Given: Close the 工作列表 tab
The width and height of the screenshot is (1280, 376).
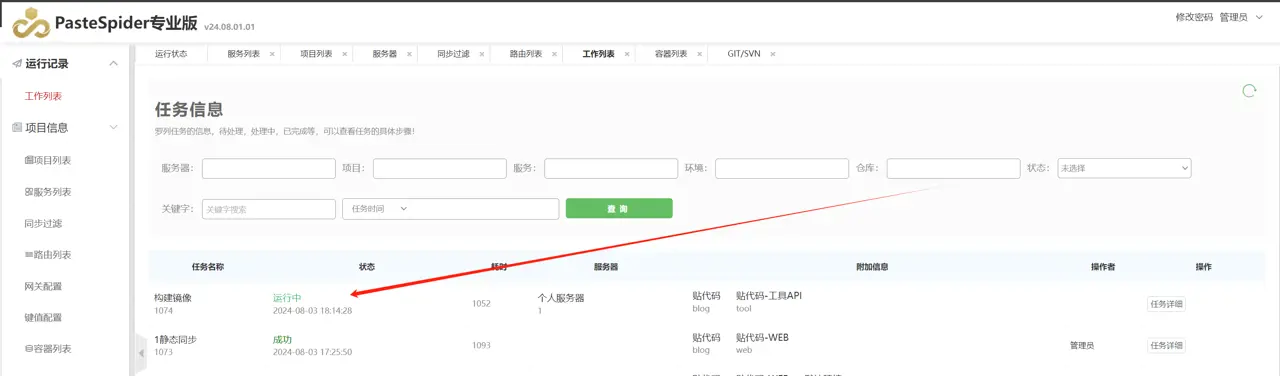Looking at the screenshot, I should point(627,54).
